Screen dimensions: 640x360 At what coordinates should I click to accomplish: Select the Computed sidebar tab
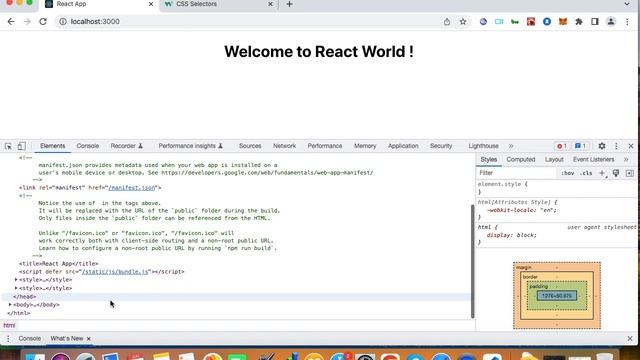point(521,160)
